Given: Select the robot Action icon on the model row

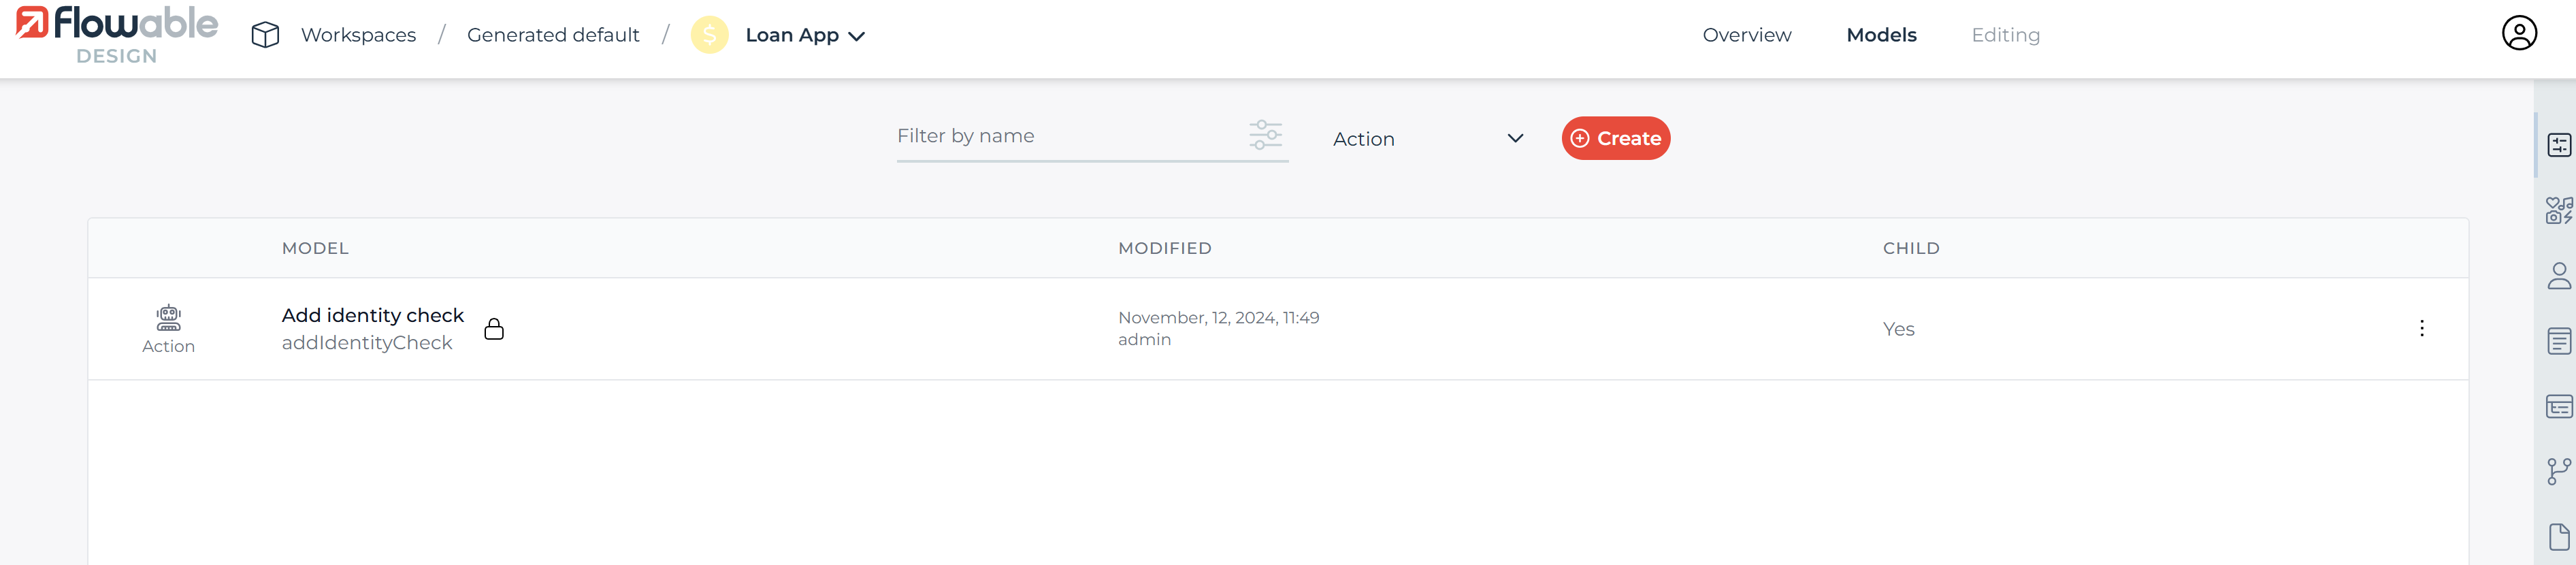Looking at the screenshot, I should click(169, 318).
